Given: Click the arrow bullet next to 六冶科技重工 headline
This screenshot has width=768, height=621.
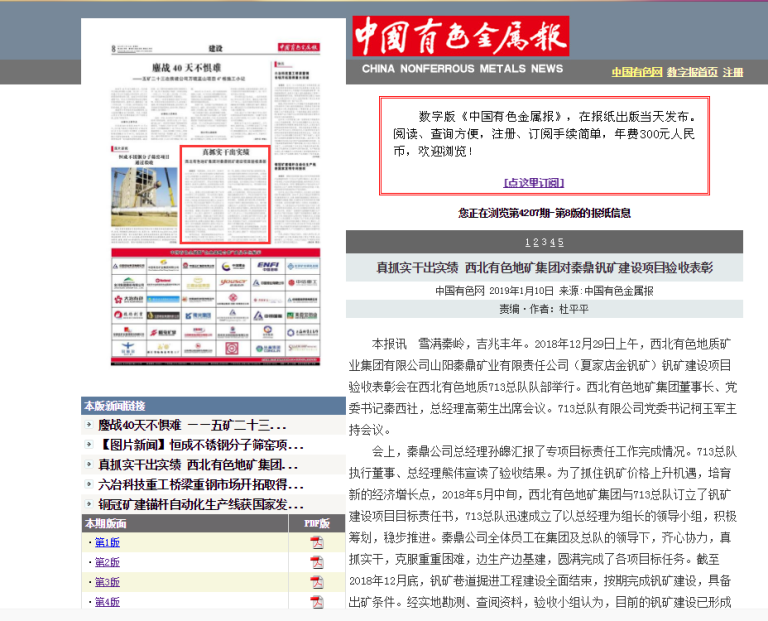Looking at the screenshot, I should 89,485.
